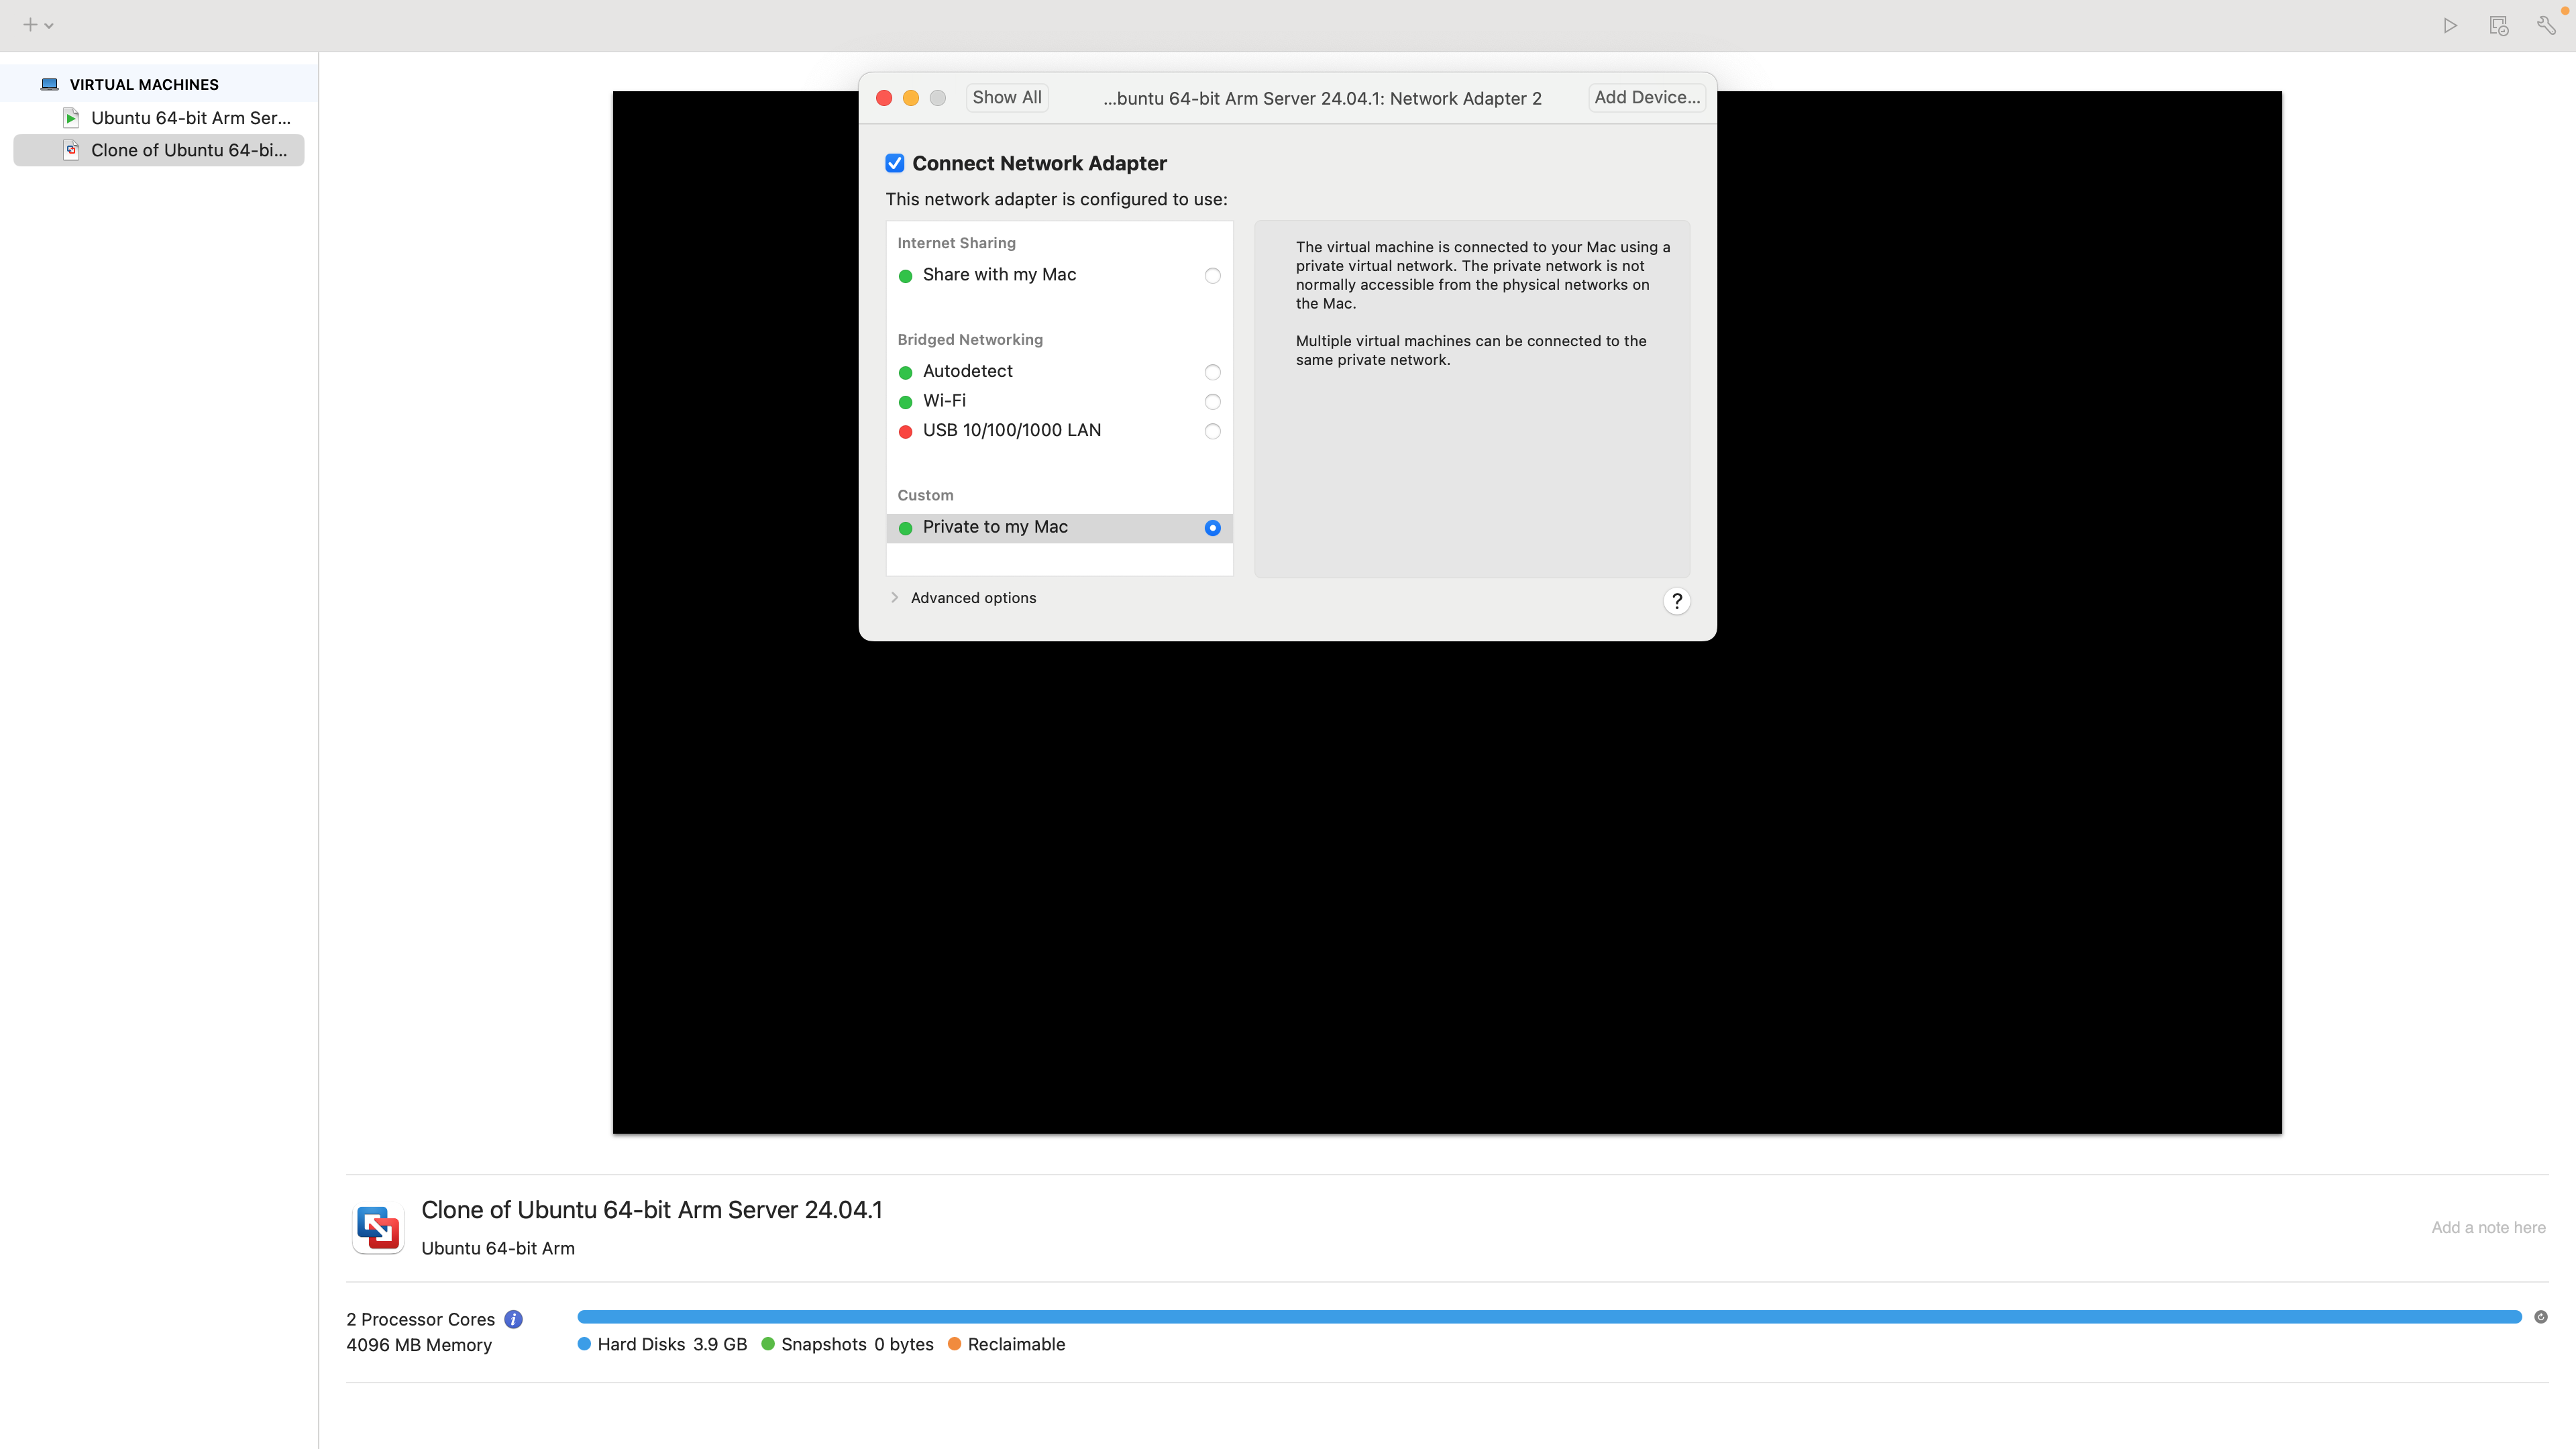Click the 4096 MB Memory text
The image size is (2576, 1449).
tap(419, 1345)
